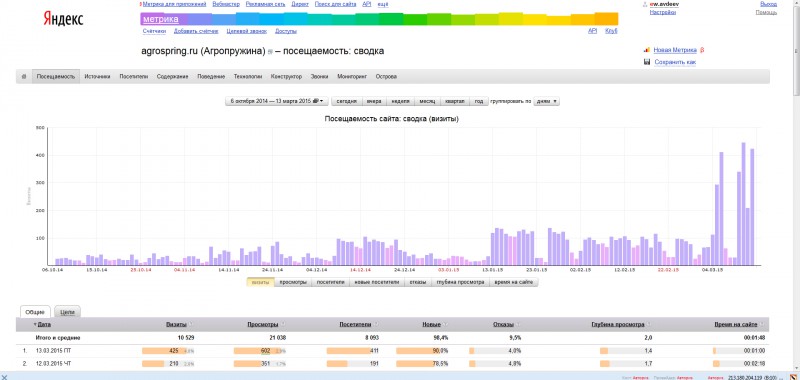This screenshot has height=380, width=800.
Task: Open the Звонки menu
Action: [x=319, y=77]
